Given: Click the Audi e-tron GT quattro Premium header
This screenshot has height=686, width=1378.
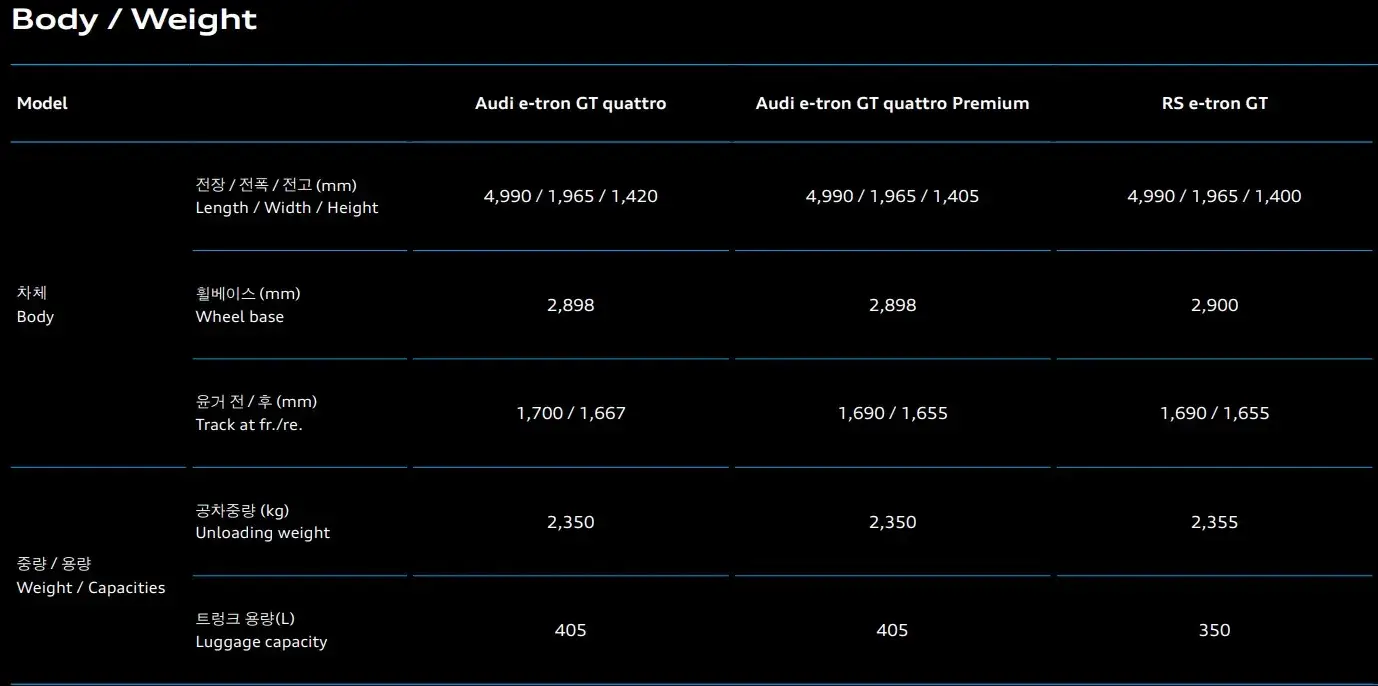Looking at the screenshot, I should (892, 103).
